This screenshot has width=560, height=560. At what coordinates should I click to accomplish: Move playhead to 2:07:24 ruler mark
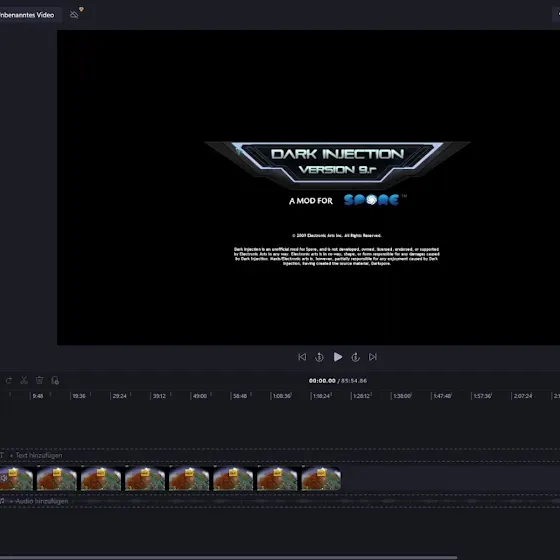[522, 396]
